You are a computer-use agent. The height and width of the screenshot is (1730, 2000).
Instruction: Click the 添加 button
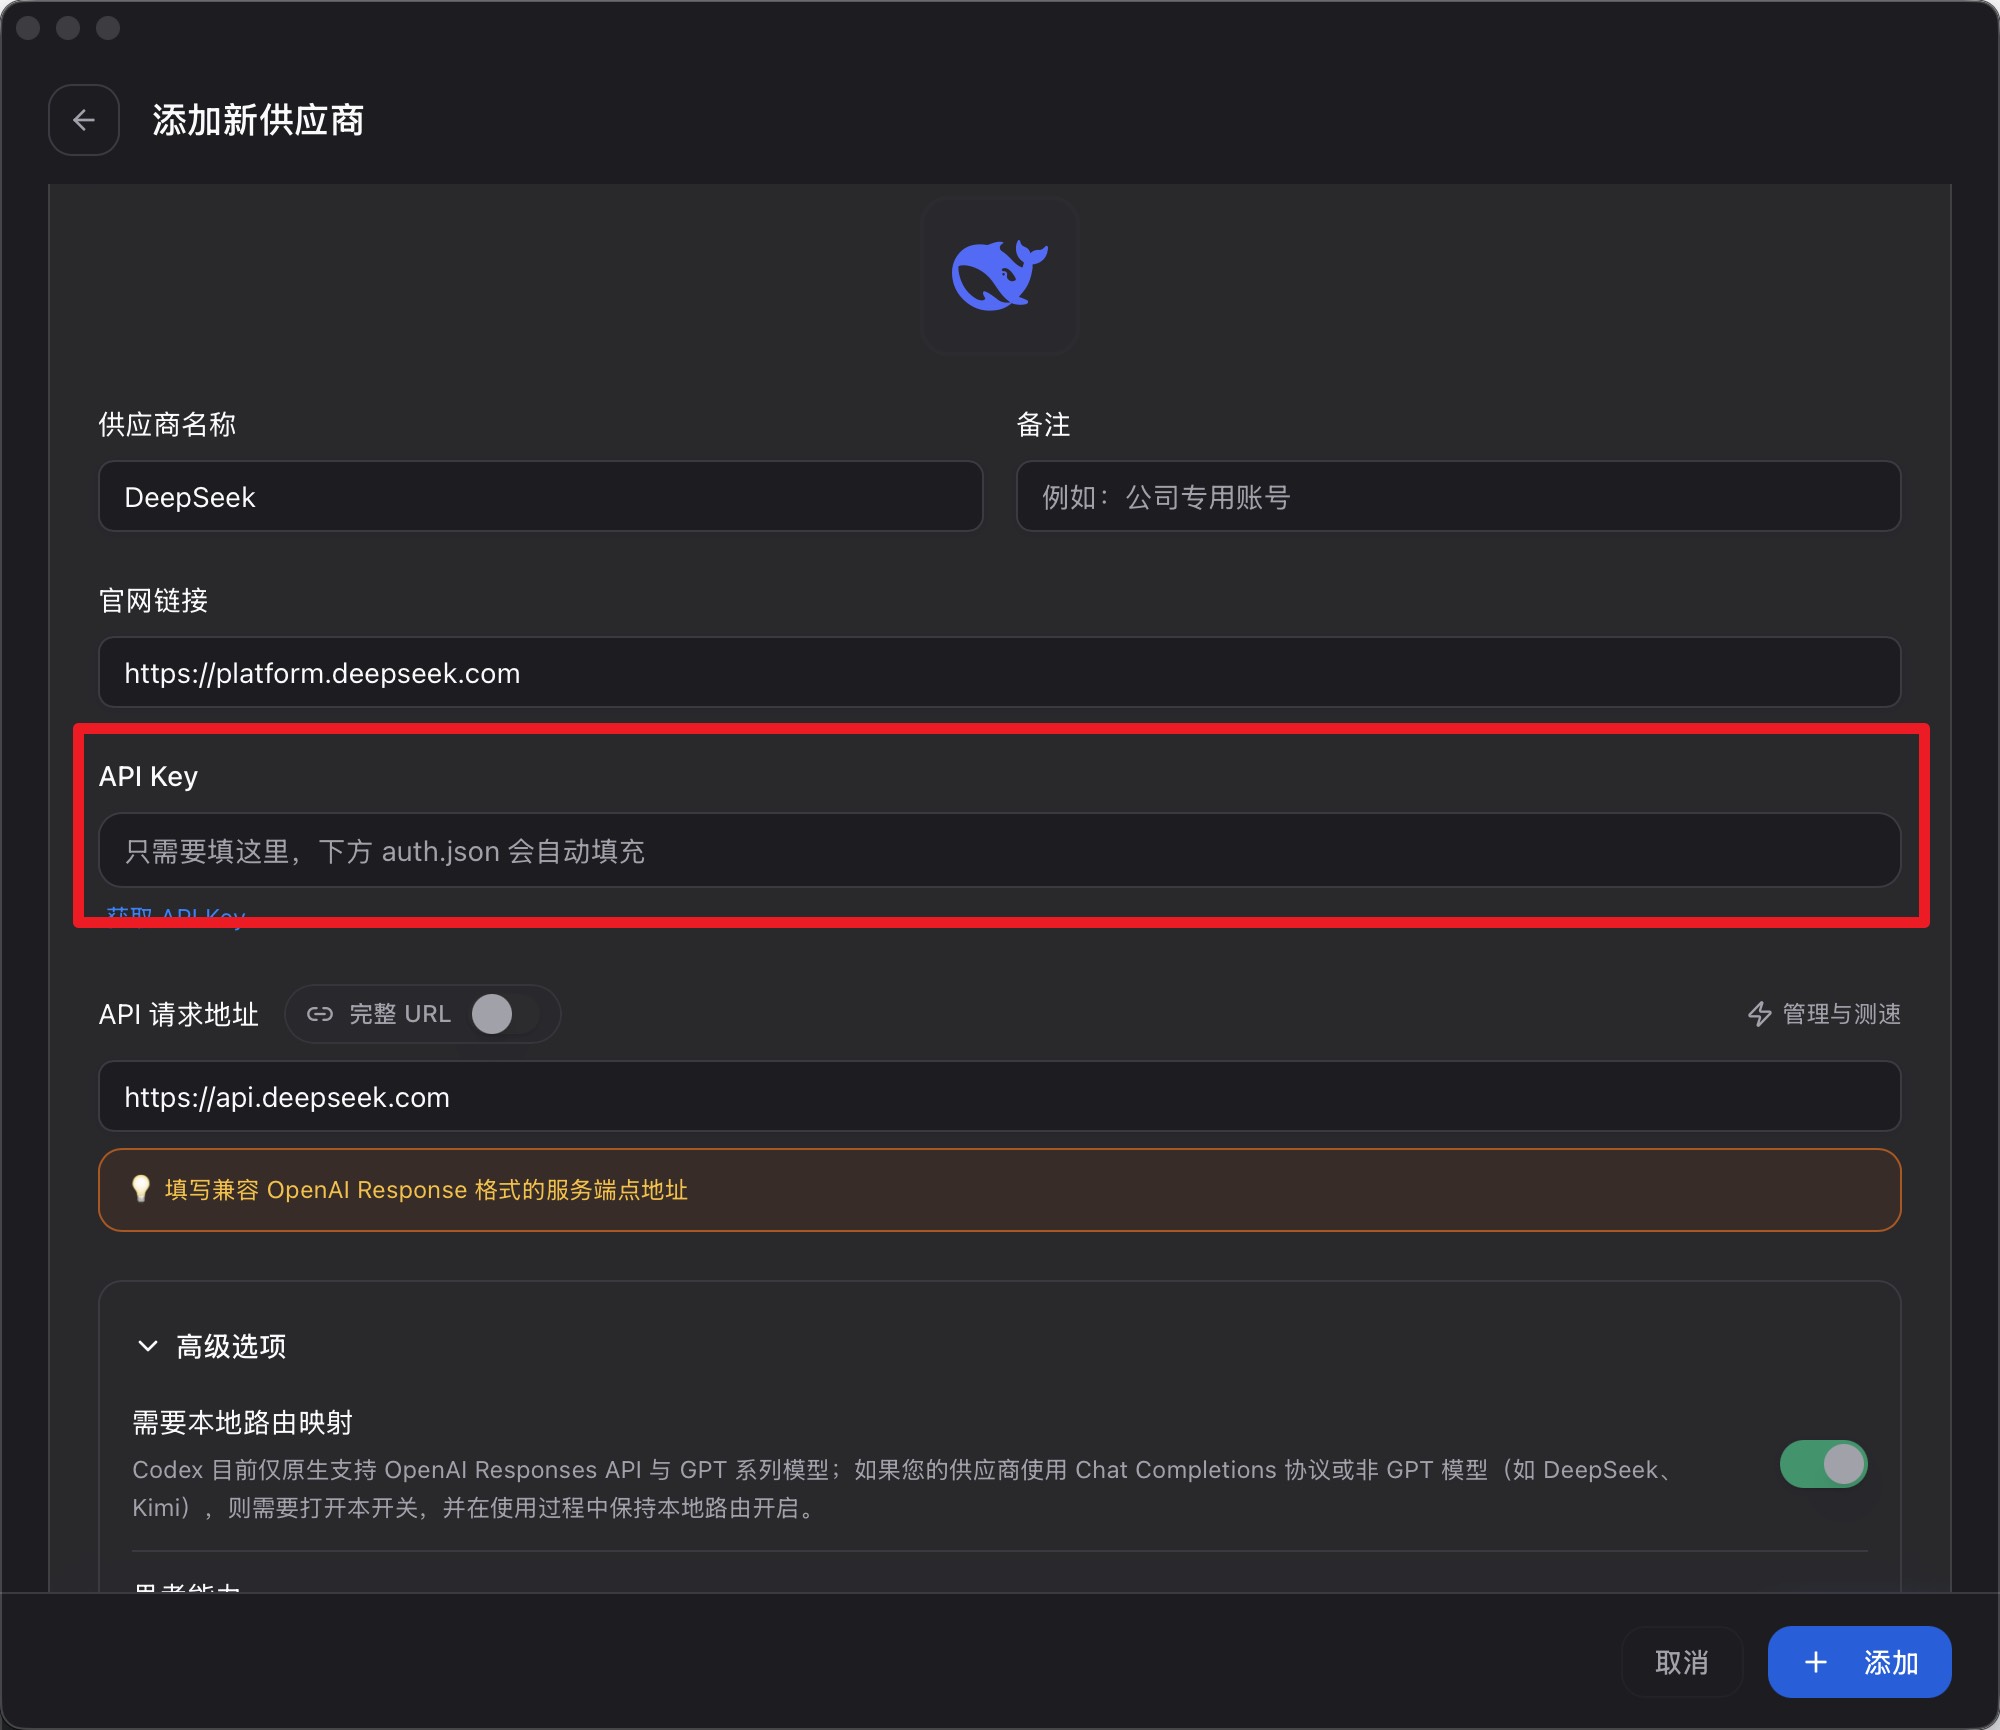coord(1859,1662)
